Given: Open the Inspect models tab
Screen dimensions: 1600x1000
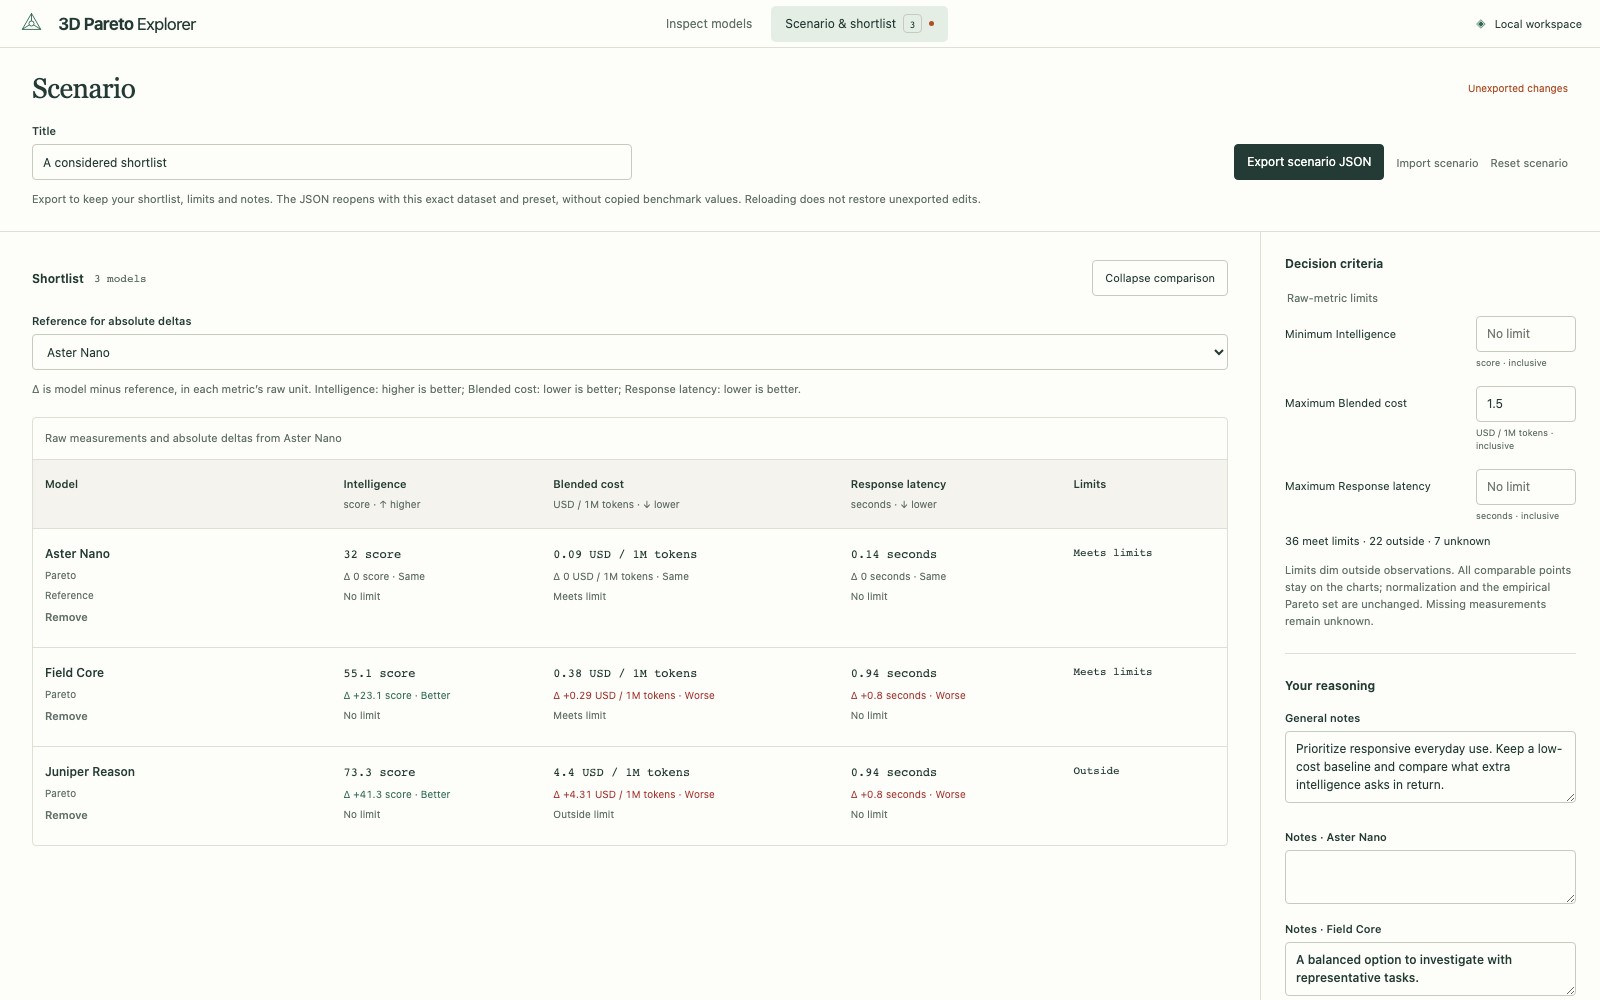Looking at the screenshot, I should [709, 24].
